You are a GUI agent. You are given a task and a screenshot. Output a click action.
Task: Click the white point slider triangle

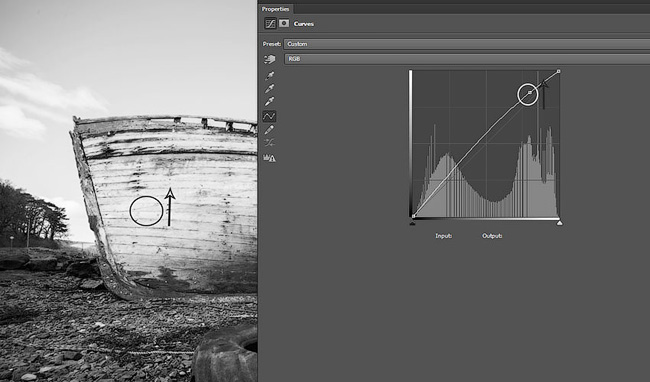pos(560,223)
